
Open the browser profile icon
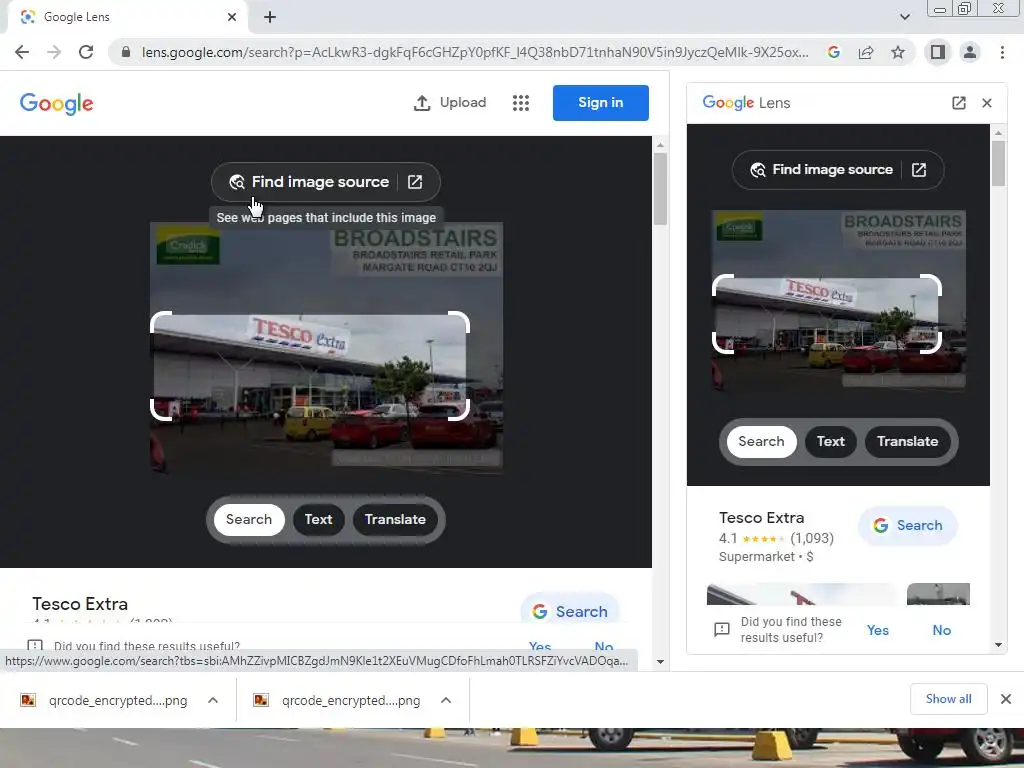pos(970,52)
